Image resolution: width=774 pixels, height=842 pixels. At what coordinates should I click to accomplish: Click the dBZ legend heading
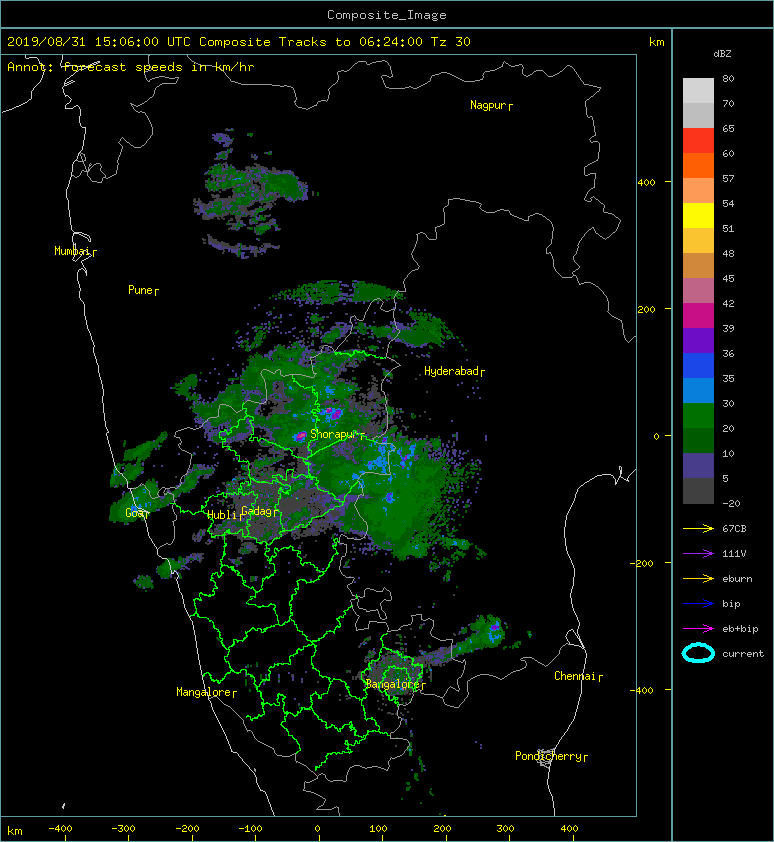[722, 54]
